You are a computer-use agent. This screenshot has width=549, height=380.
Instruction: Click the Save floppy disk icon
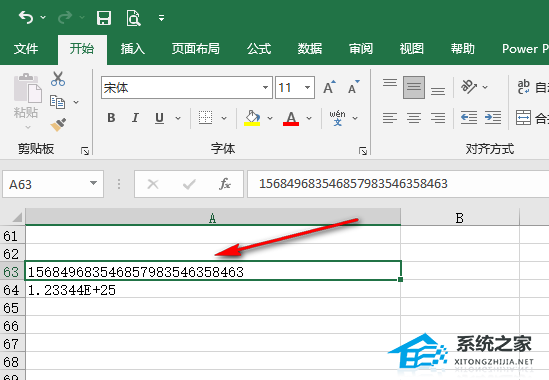(x=104, y=18)
